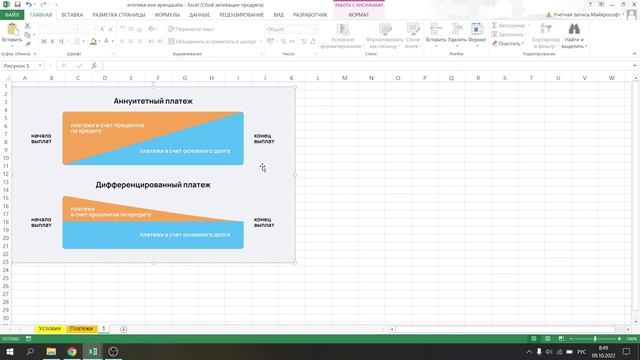The height and width of the screenshot is (360, 640).
Task: Click the zoom out minus button
Action: coord(571,339)
